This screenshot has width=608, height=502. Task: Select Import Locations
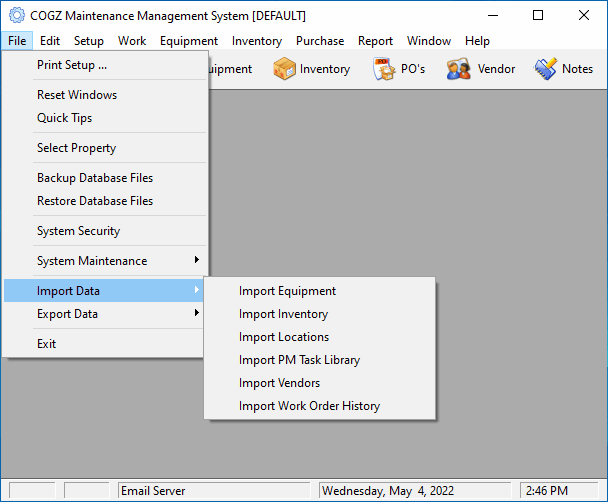pyautogui.click(x=320, y=337)
